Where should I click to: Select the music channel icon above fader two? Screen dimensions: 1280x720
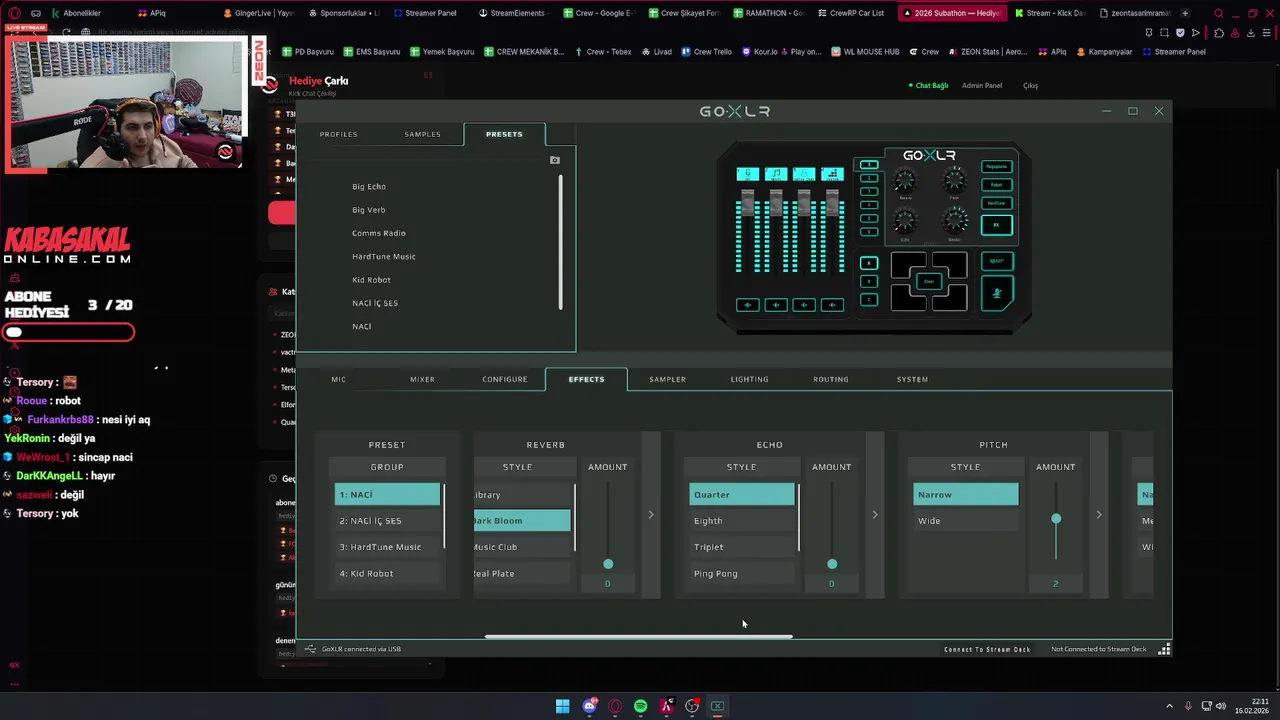coord(776,174)
